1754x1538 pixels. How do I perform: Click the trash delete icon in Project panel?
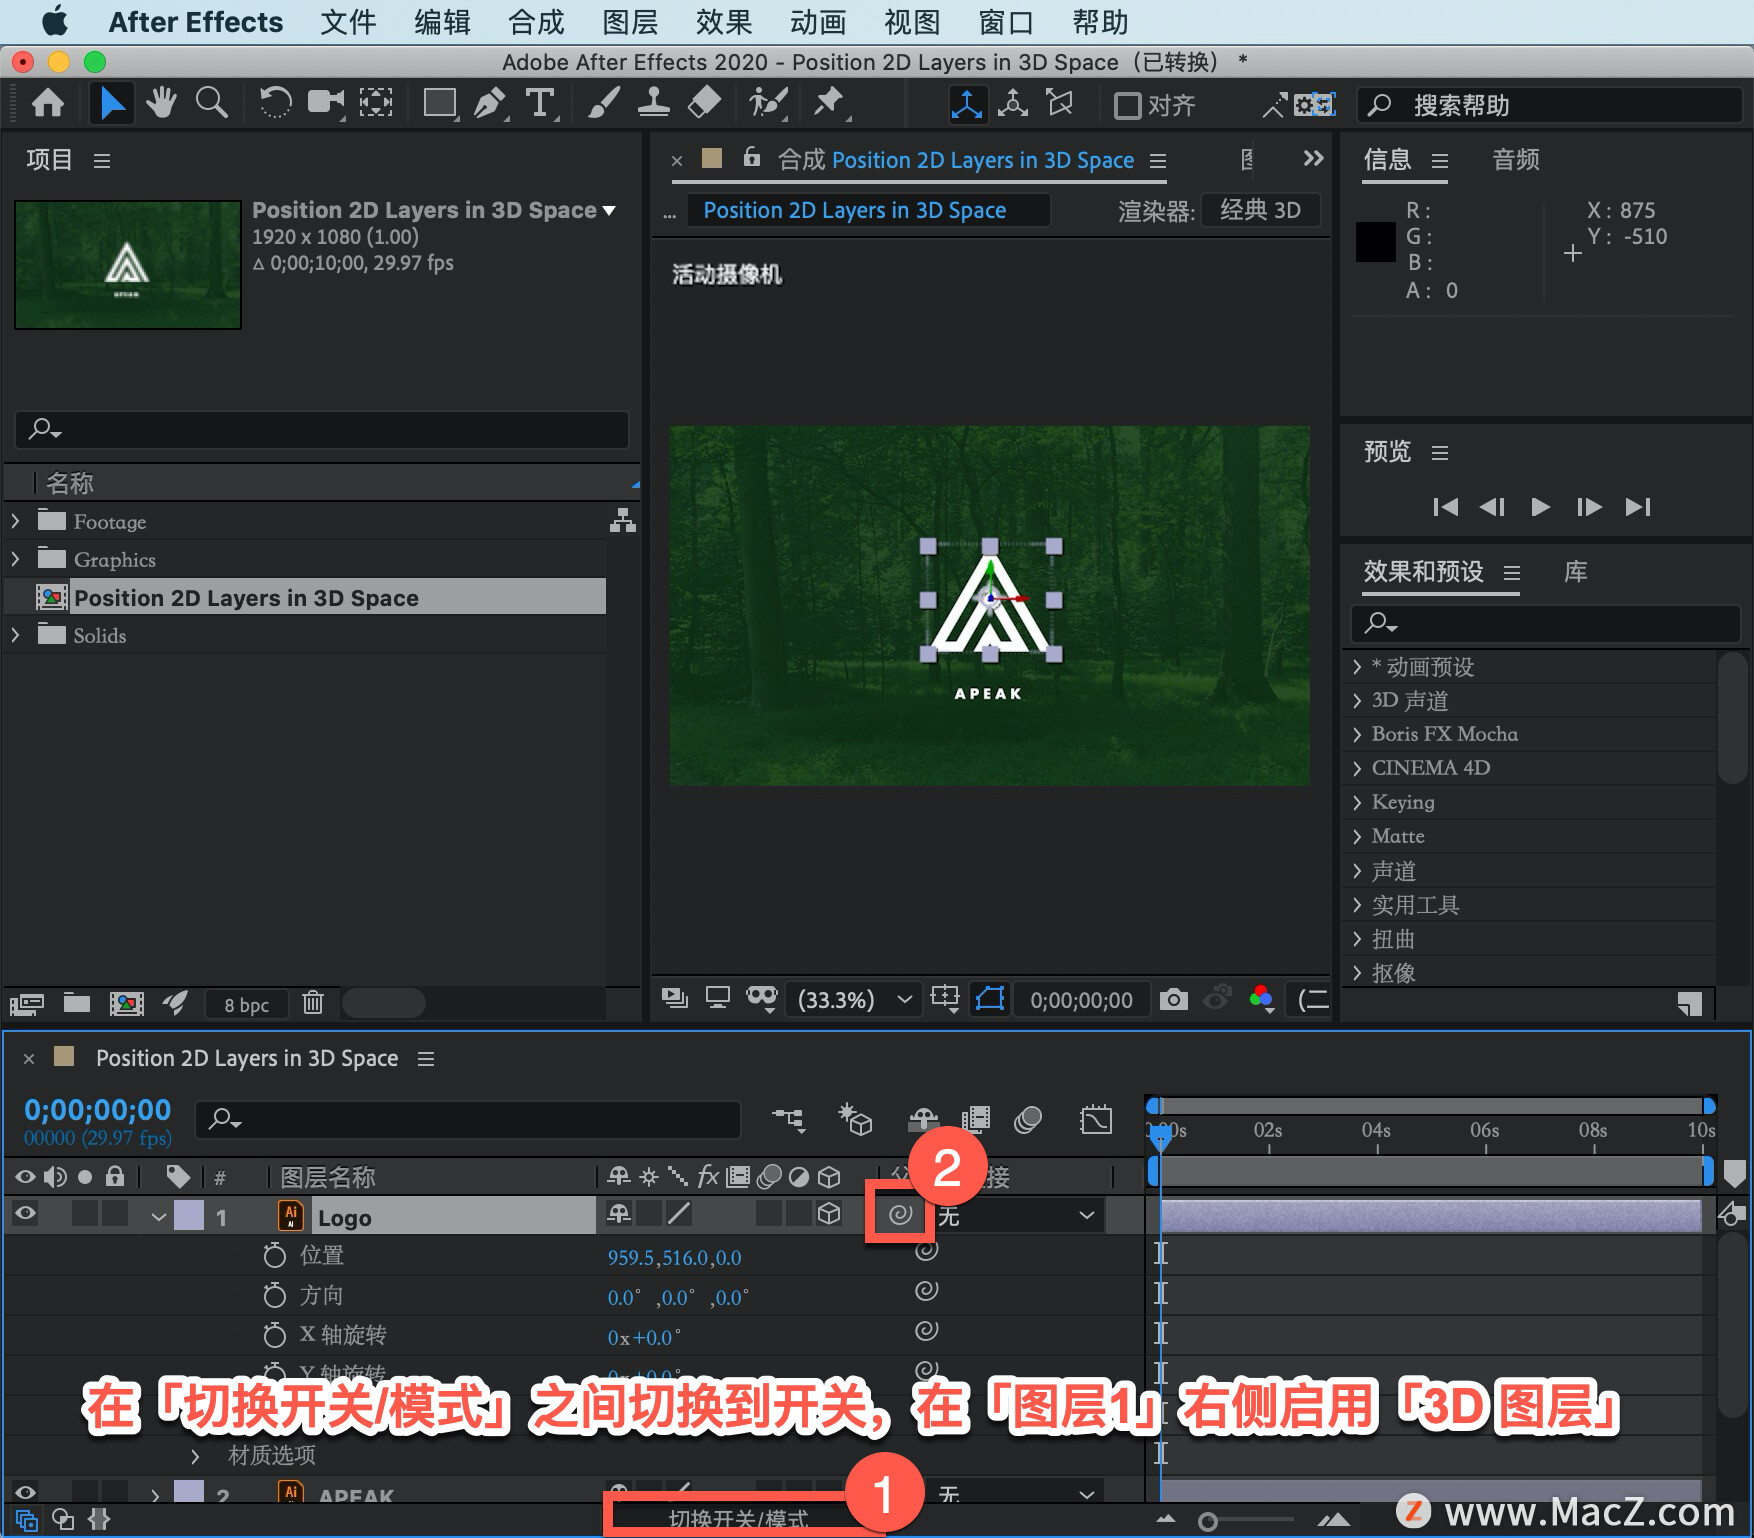(313, 1002)
